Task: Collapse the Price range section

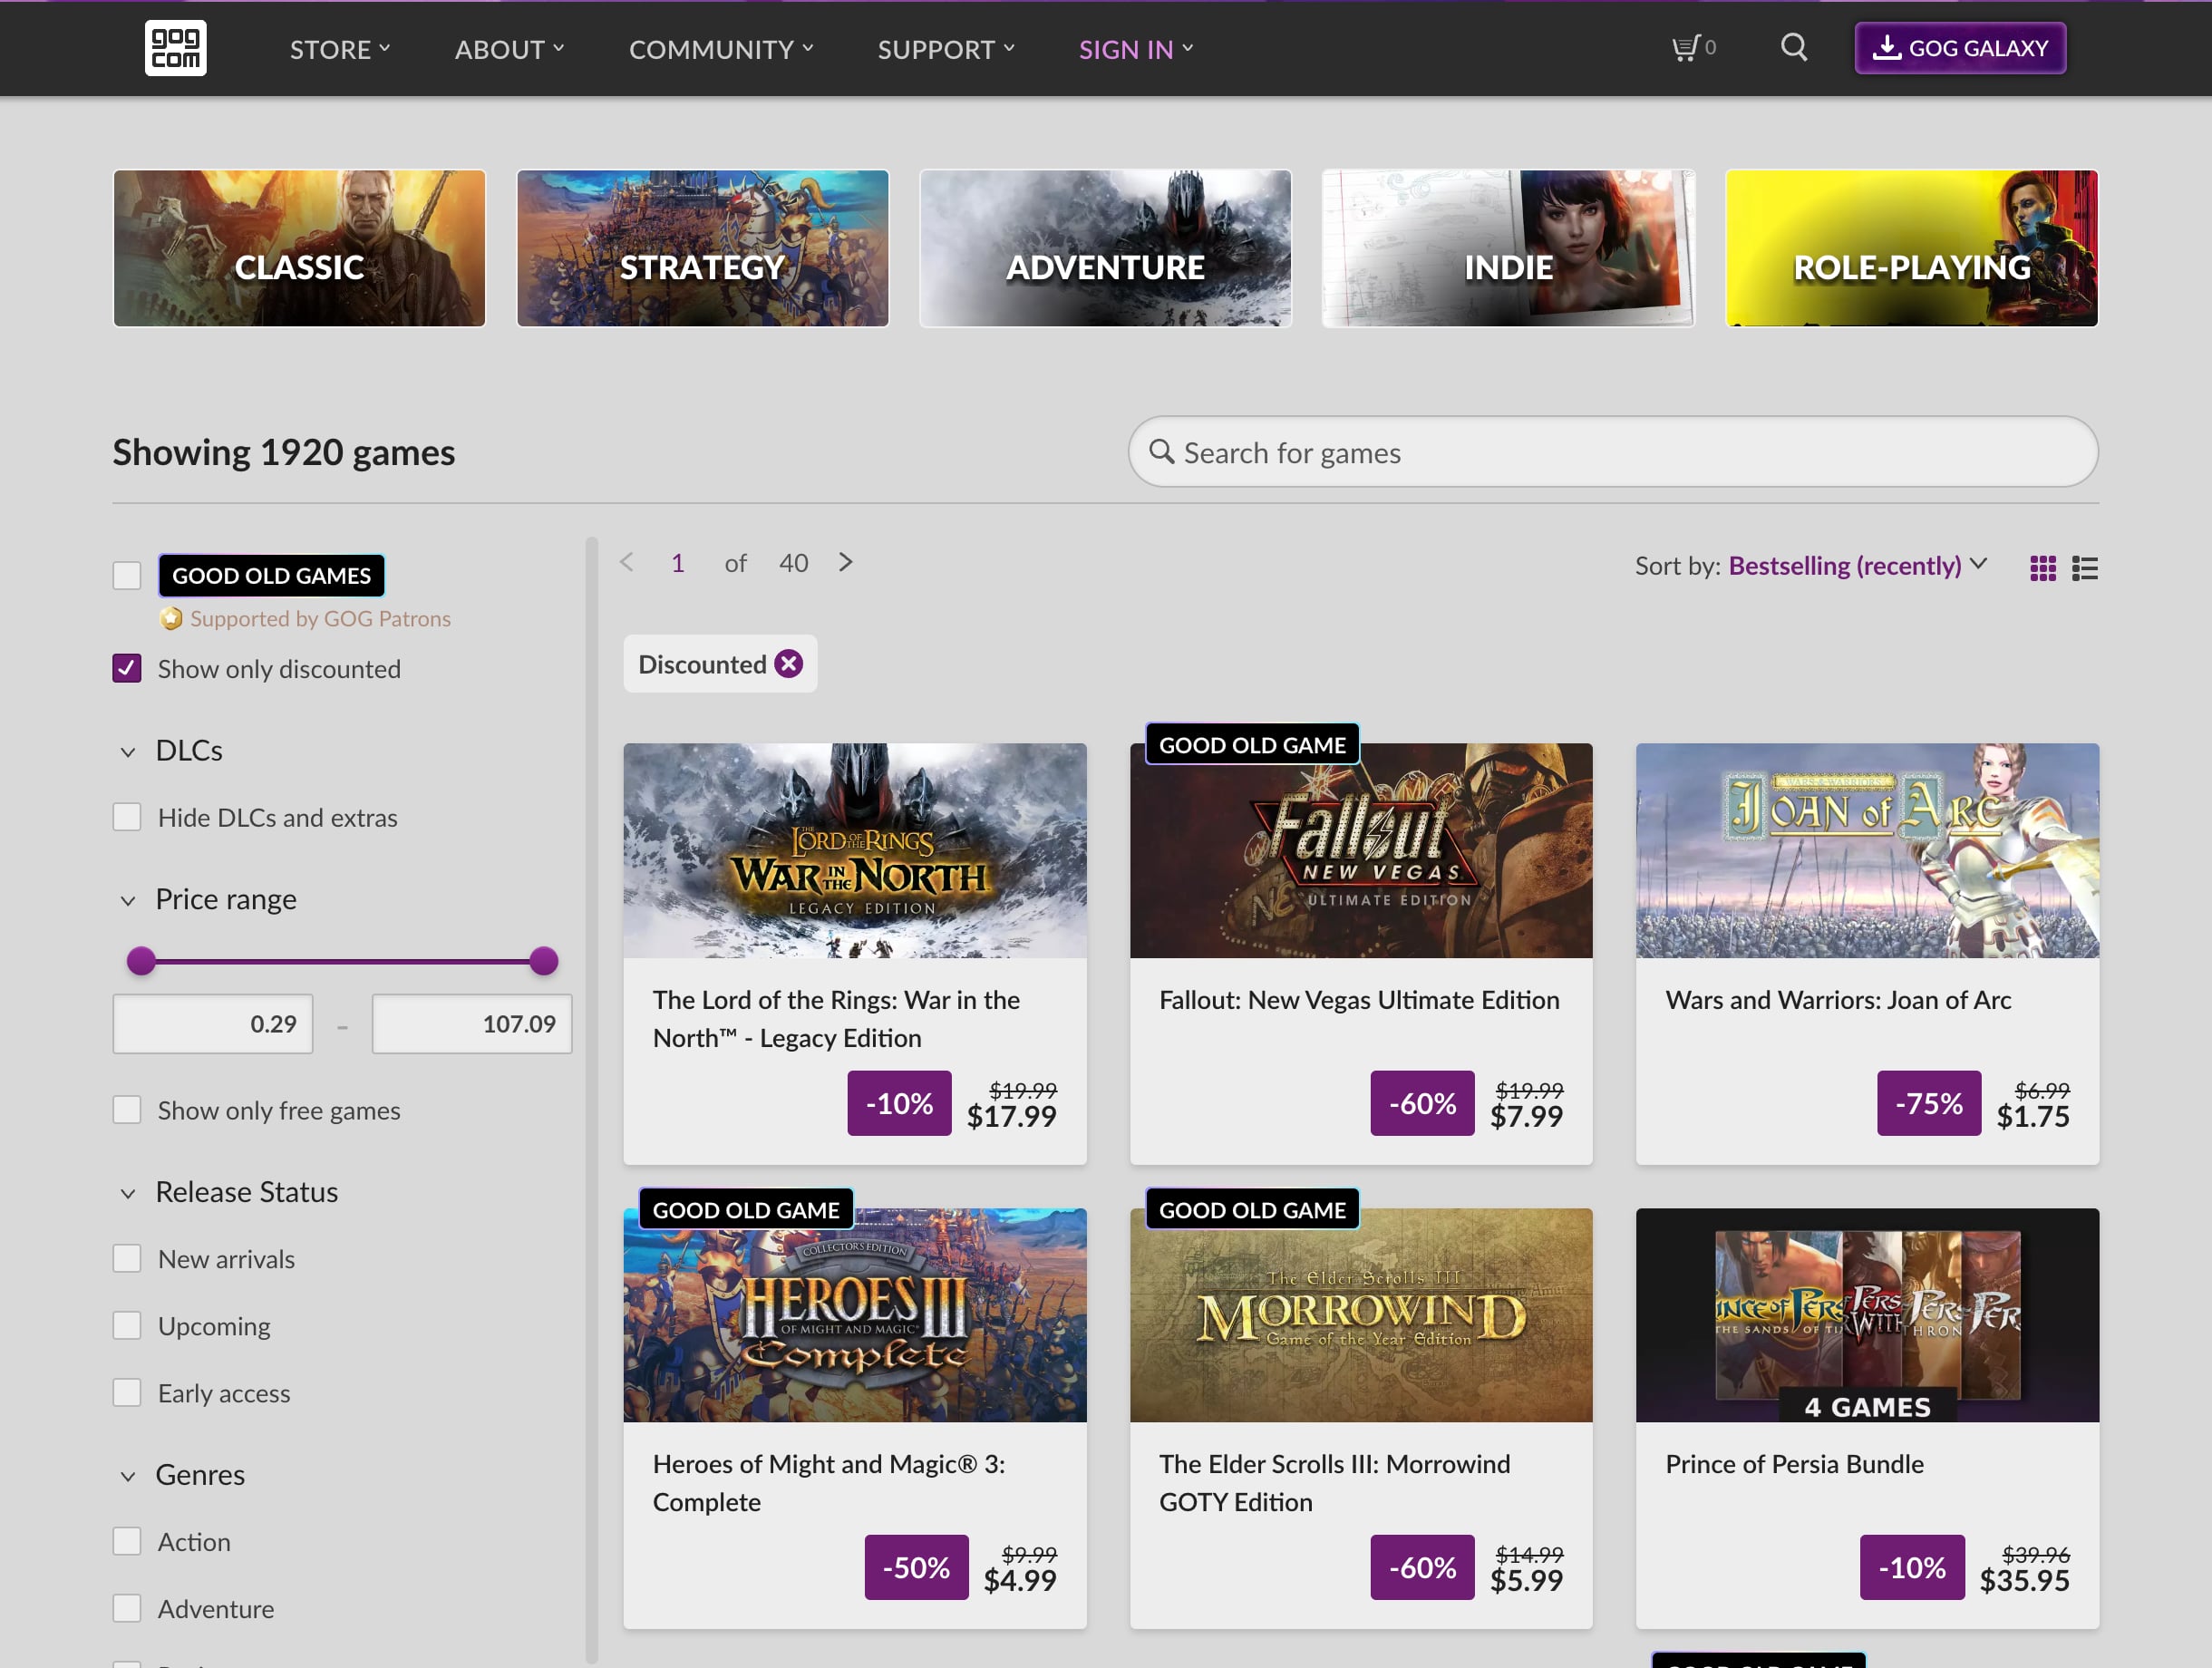Action: click(x=207, y=899)
